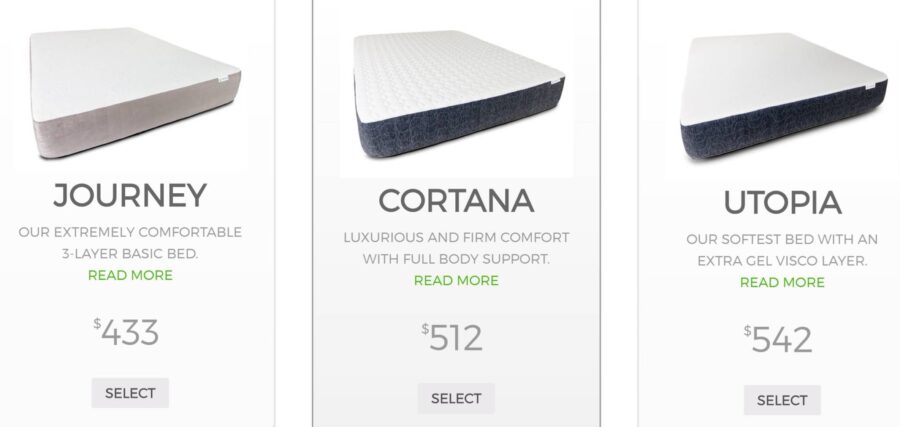The width and height of the screenshot is (900, 427).
Task: Click the white tag on the Cortana mattress
Action: [x=556, y=81]
